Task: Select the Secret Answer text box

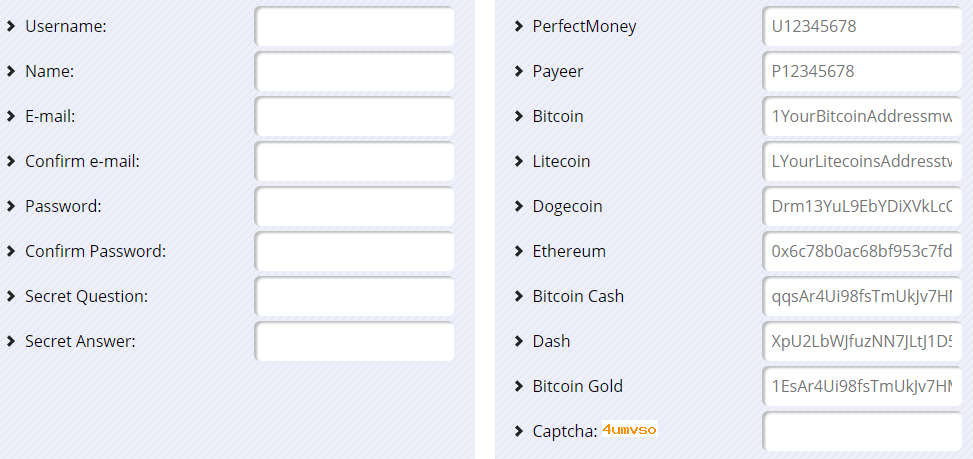Action: 354,341
